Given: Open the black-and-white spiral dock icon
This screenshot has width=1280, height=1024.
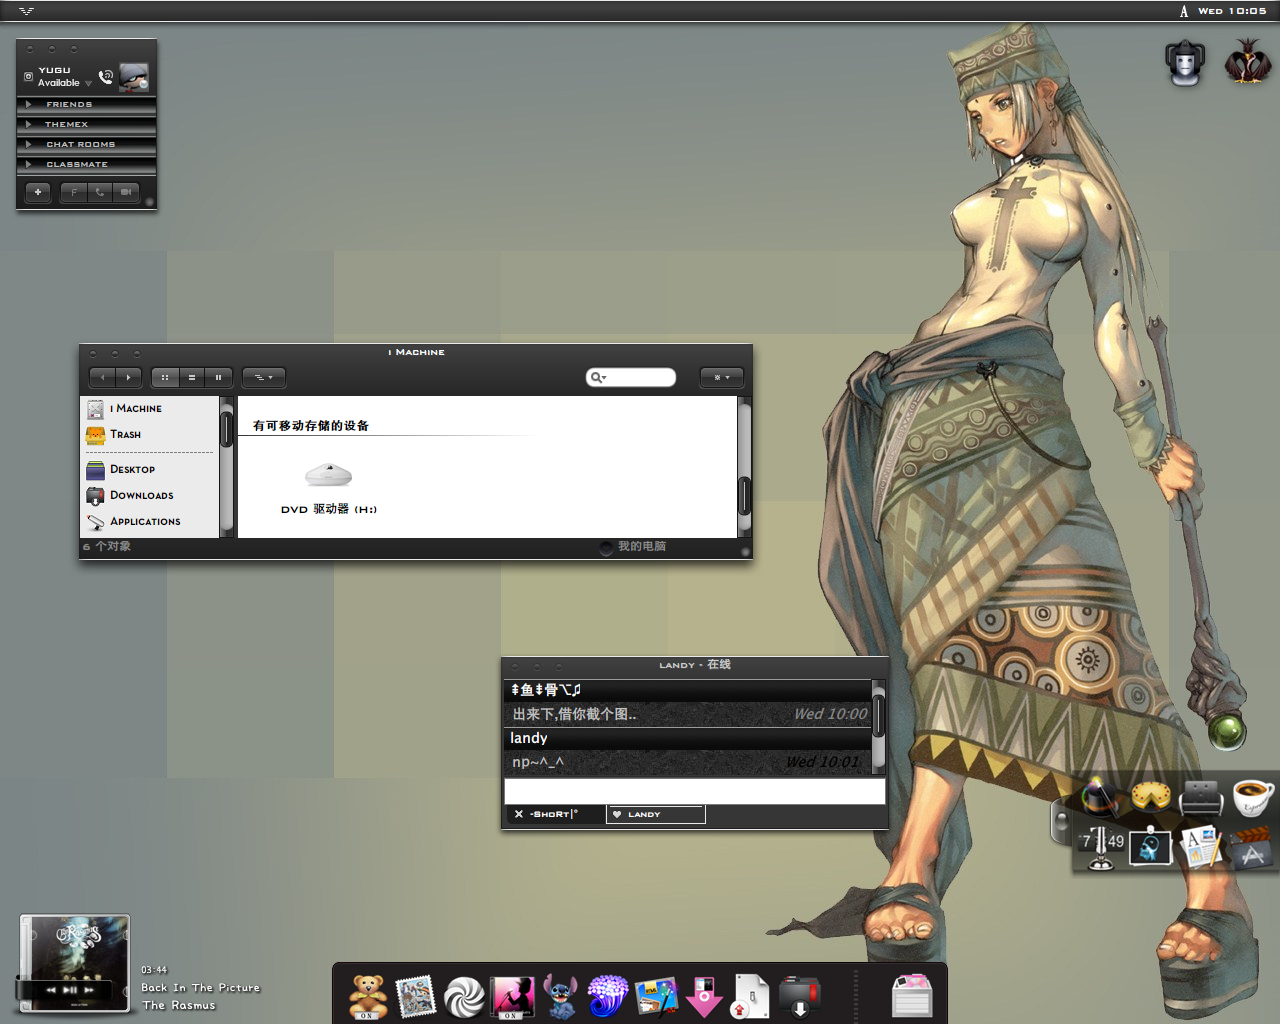Looking at the screenshot, I should point(464,997).
